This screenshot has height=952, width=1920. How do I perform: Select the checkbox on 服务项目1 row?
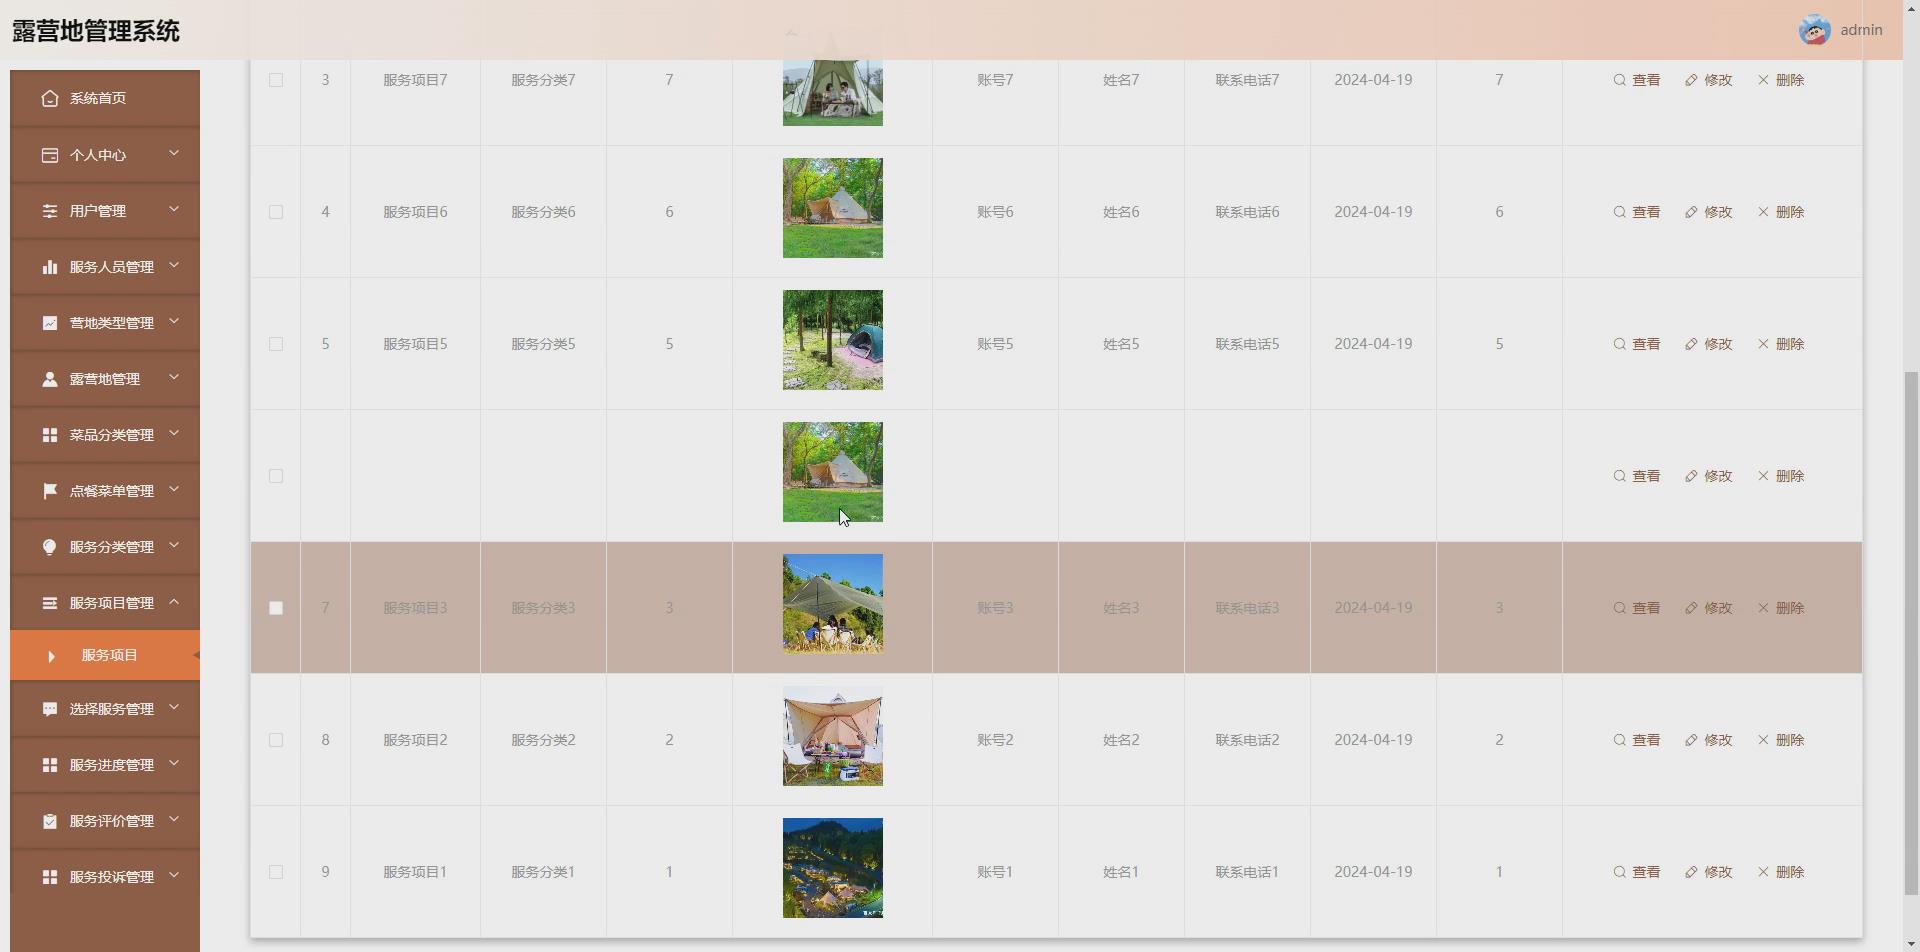click(276, 871)
